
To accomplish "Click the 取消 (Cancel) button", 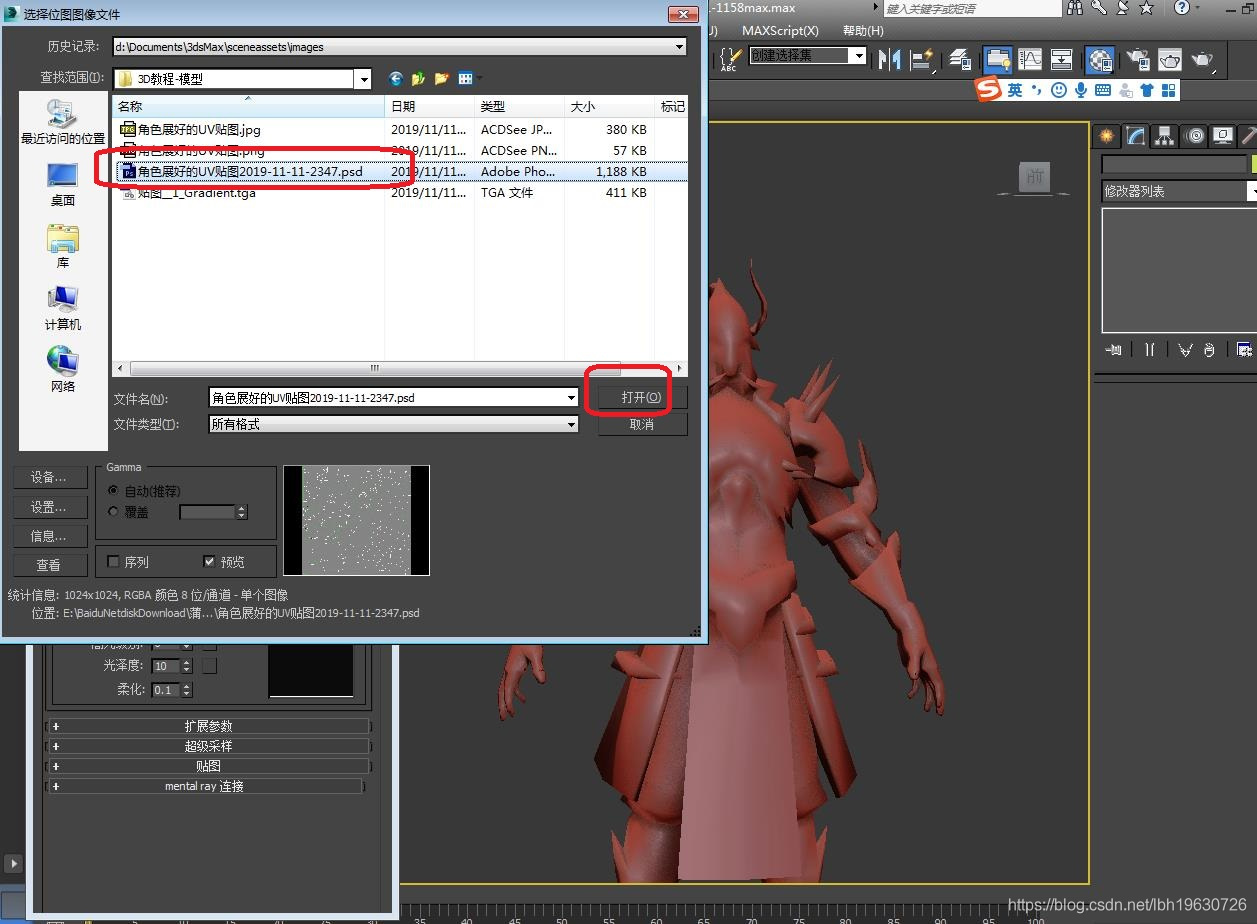I will point(642,424).
